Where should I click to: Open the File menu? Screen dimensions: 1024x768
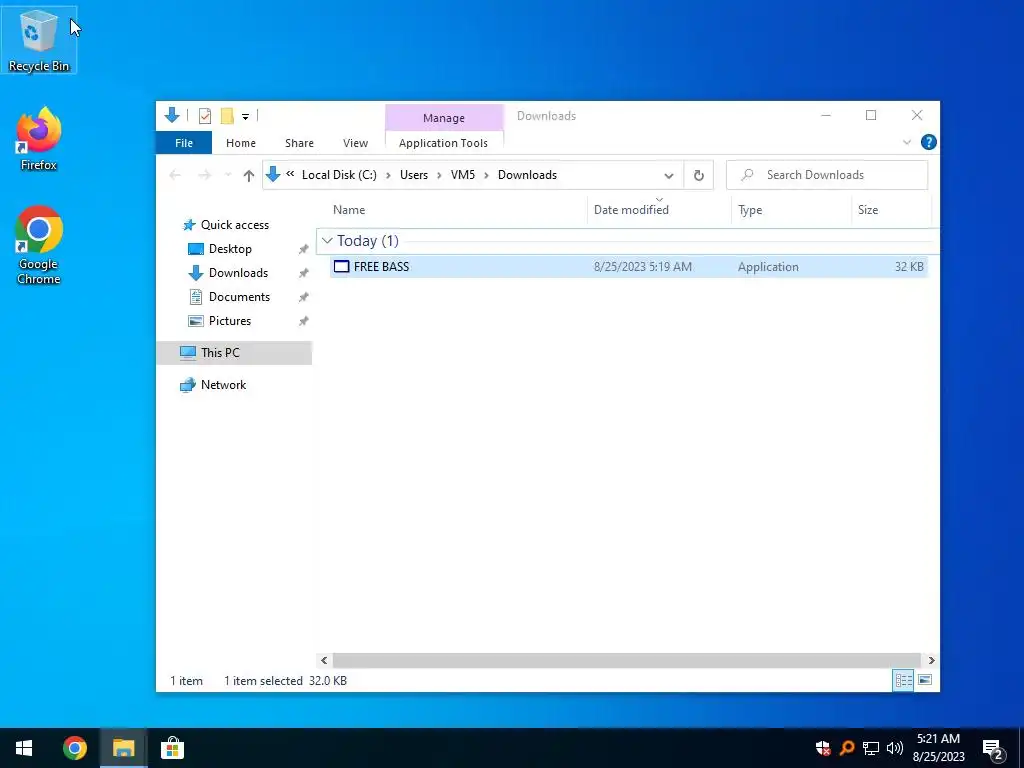pos(184,143)
